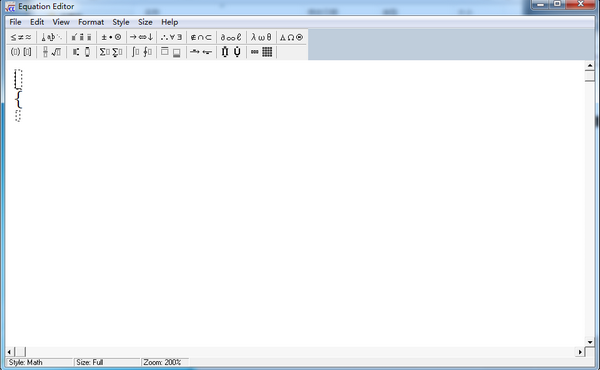Open the integral templates palette
The width and height of the screenshot is (600, 370).
[x=141, y=52]
